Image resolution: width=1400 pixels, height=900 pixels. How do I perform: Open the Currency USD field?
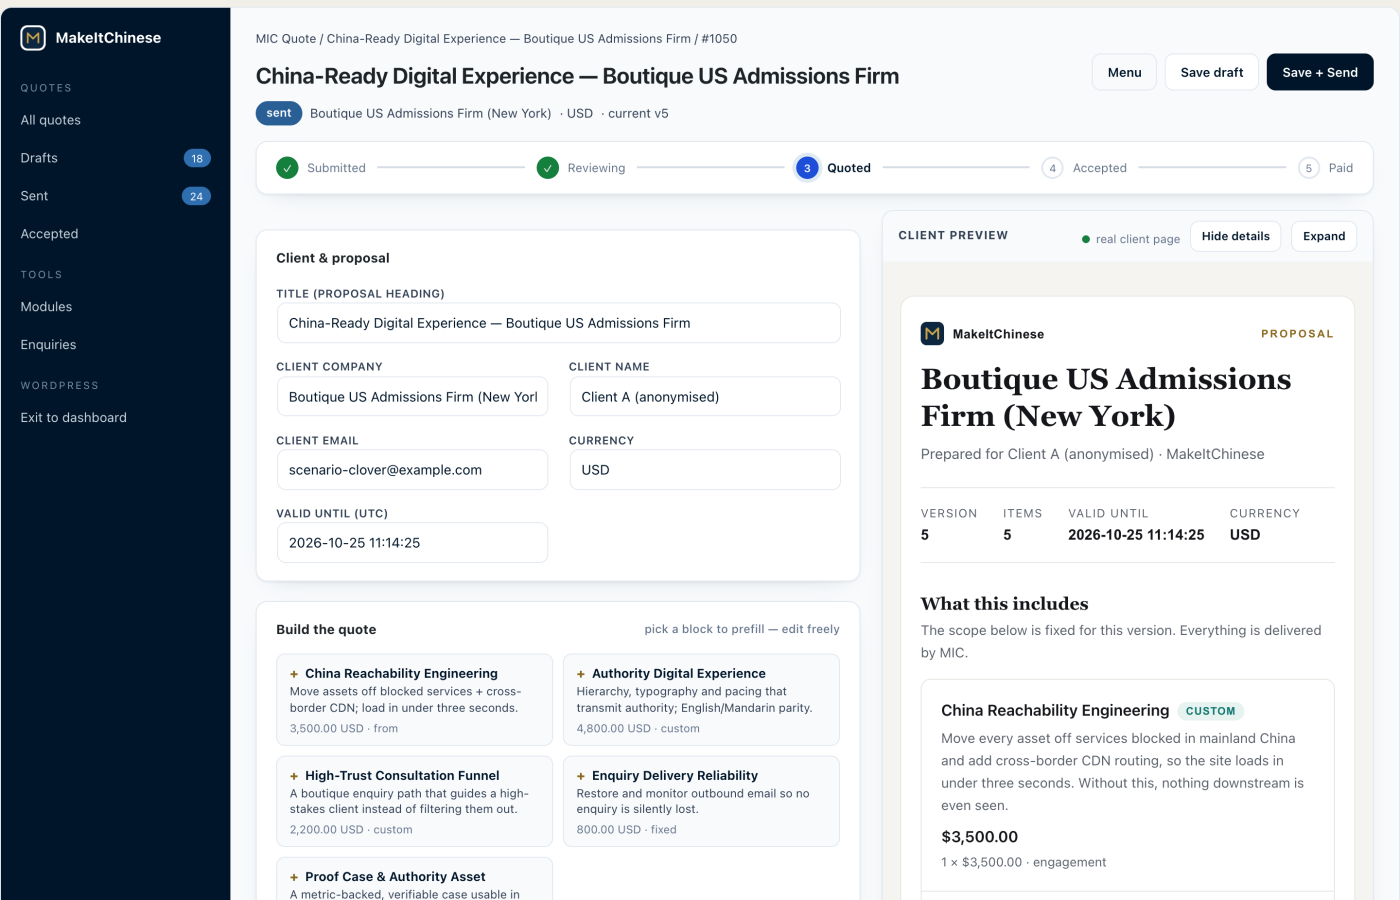[x=705, y=470]
